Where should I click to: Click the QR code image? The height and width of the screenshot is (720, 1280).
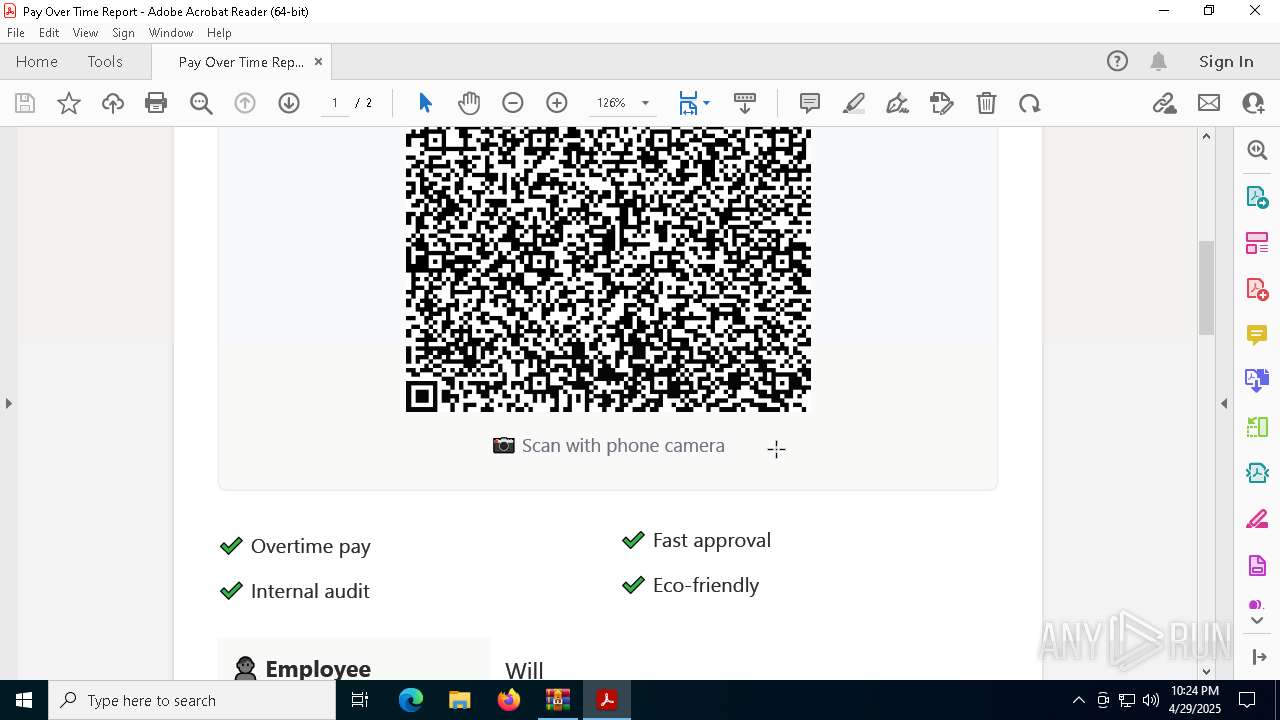point(608,269)
